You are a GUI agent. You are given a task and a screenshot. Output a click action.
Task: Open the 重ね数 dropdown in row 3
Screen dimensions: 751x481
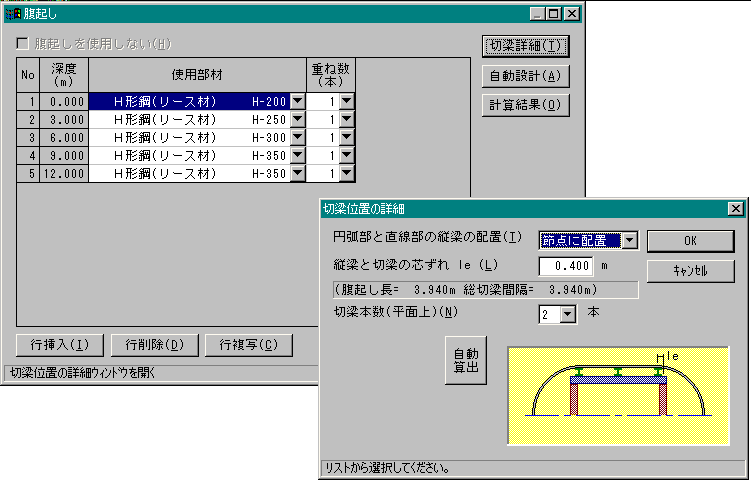(x=346, y=137)
